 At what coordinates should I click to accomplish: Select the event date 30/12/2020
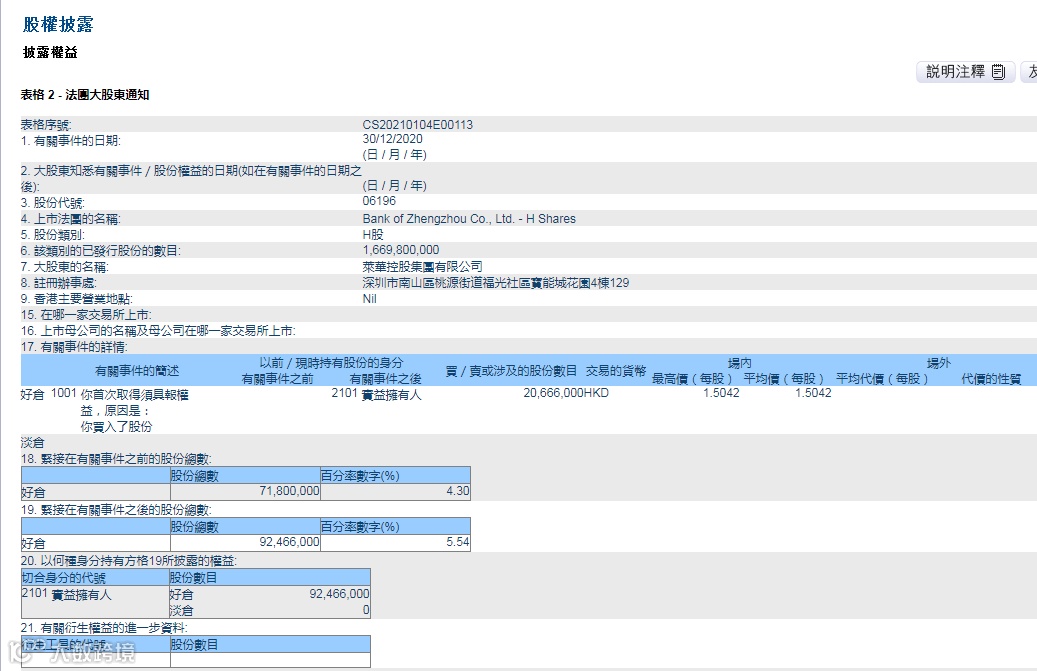(x=392, y=139)
